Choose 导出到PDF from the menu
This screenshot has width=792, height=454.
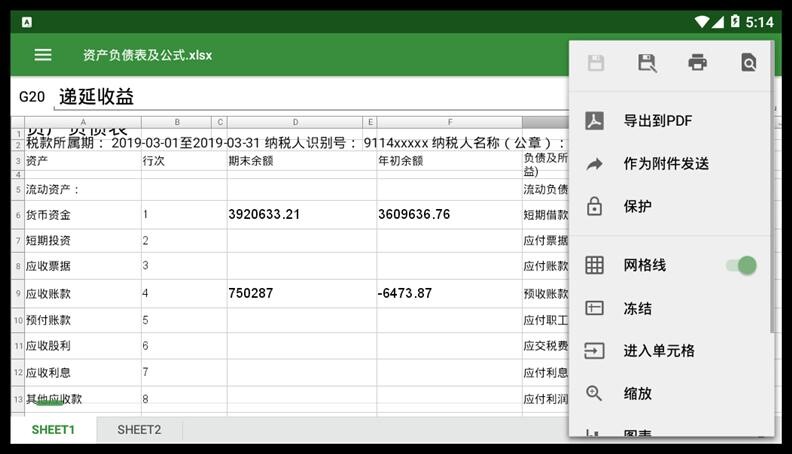657,121
